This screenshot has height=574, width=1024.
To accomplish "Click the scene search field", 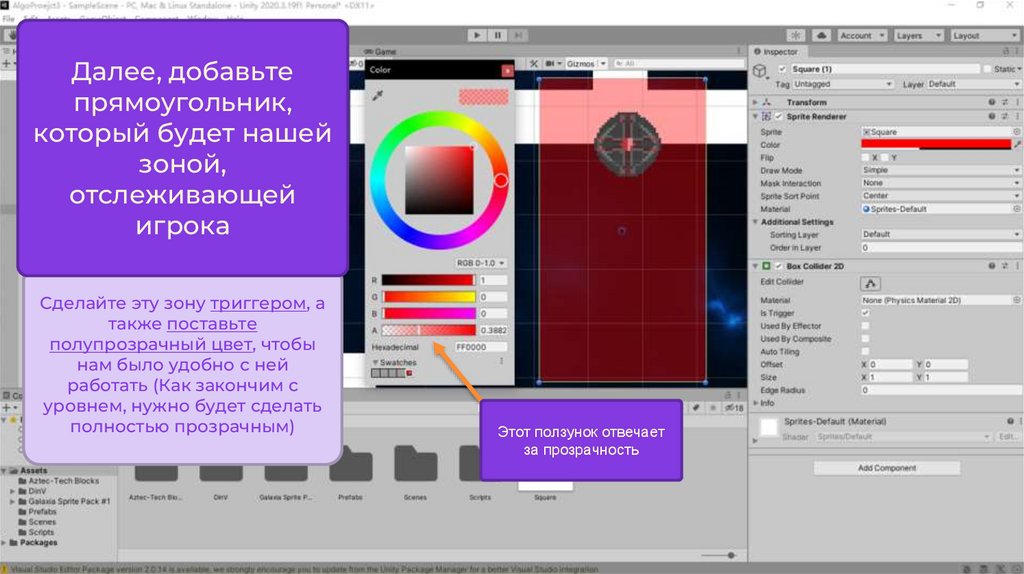I will 679,63.
